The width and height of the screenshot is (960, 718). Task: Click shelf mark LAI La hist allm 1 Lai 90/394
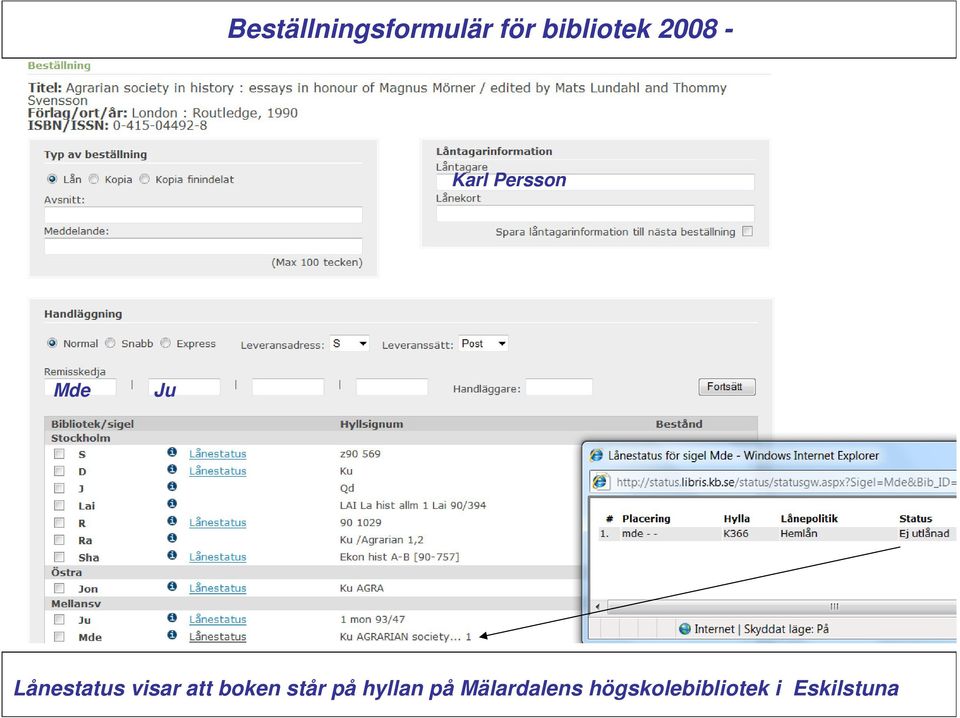coord(413,505)
